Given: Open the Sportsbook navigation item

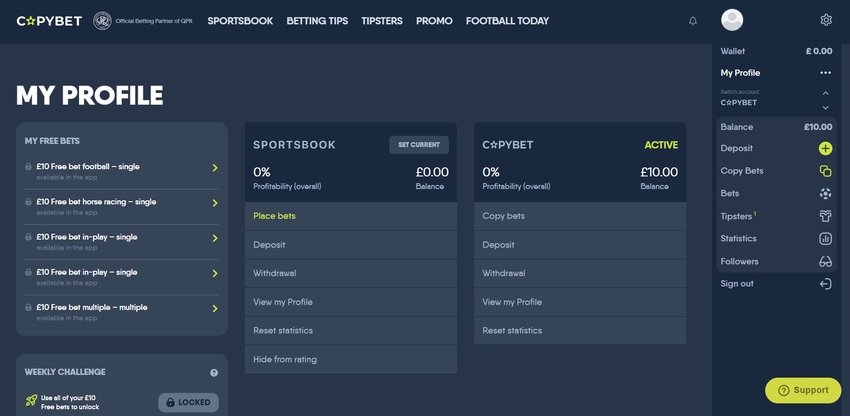Looking at the screenshot, I should [240, 21].
